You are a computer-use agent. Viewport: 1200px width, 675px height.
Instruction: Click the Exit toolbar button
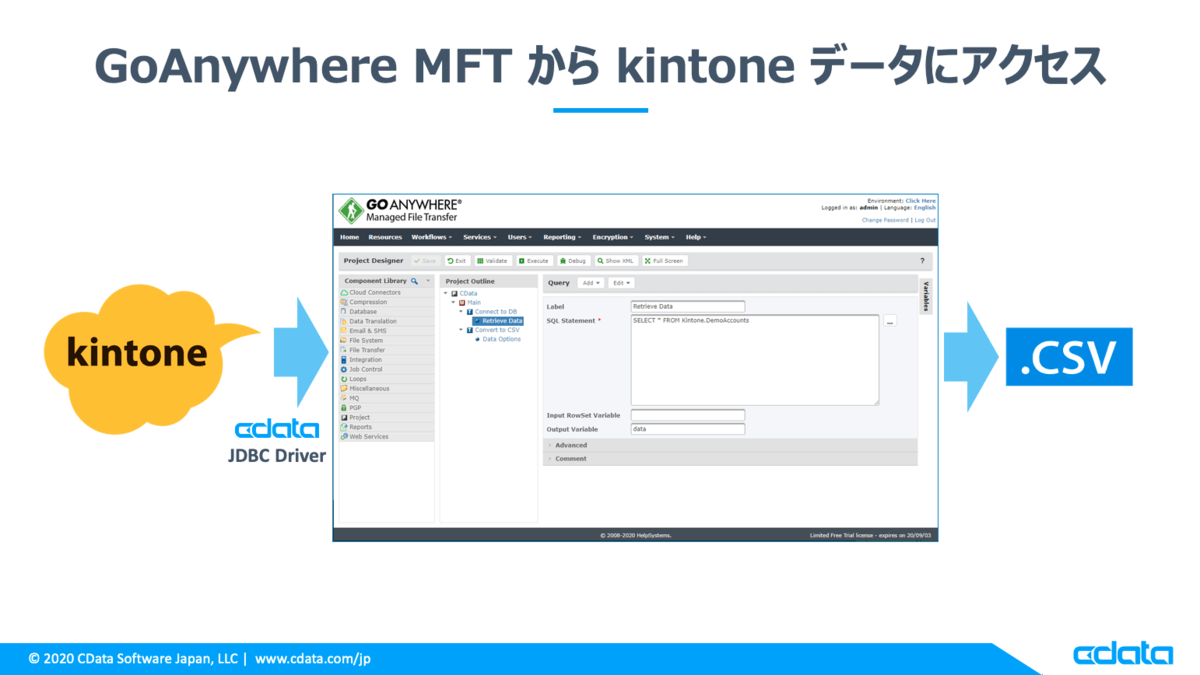coord(457,261)
